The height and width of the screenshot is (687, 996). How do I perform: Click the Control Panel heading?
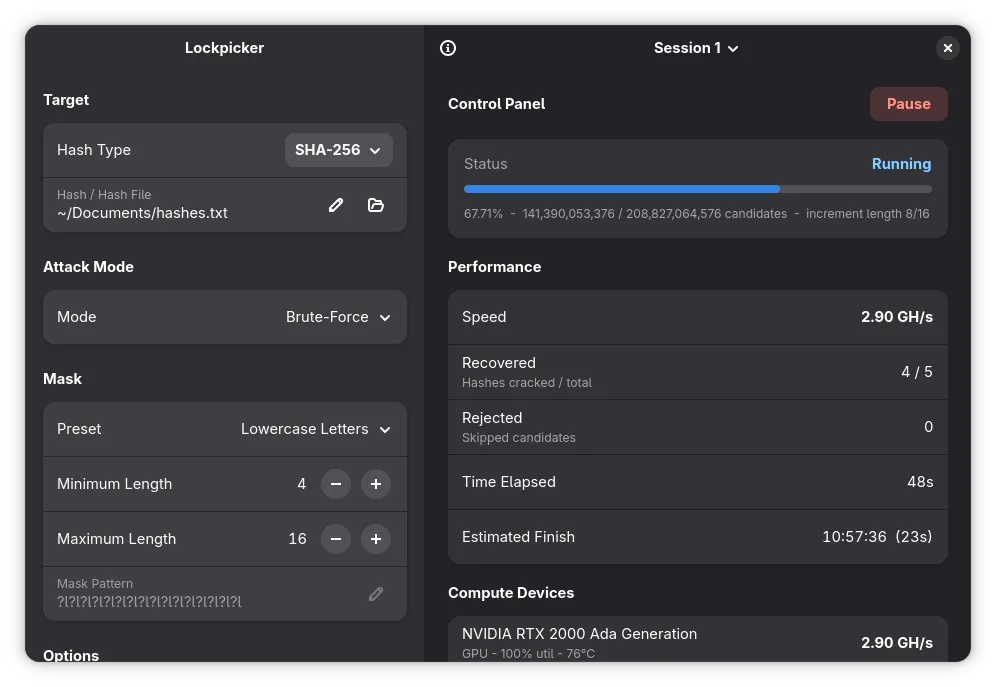(x=496, y=103)
